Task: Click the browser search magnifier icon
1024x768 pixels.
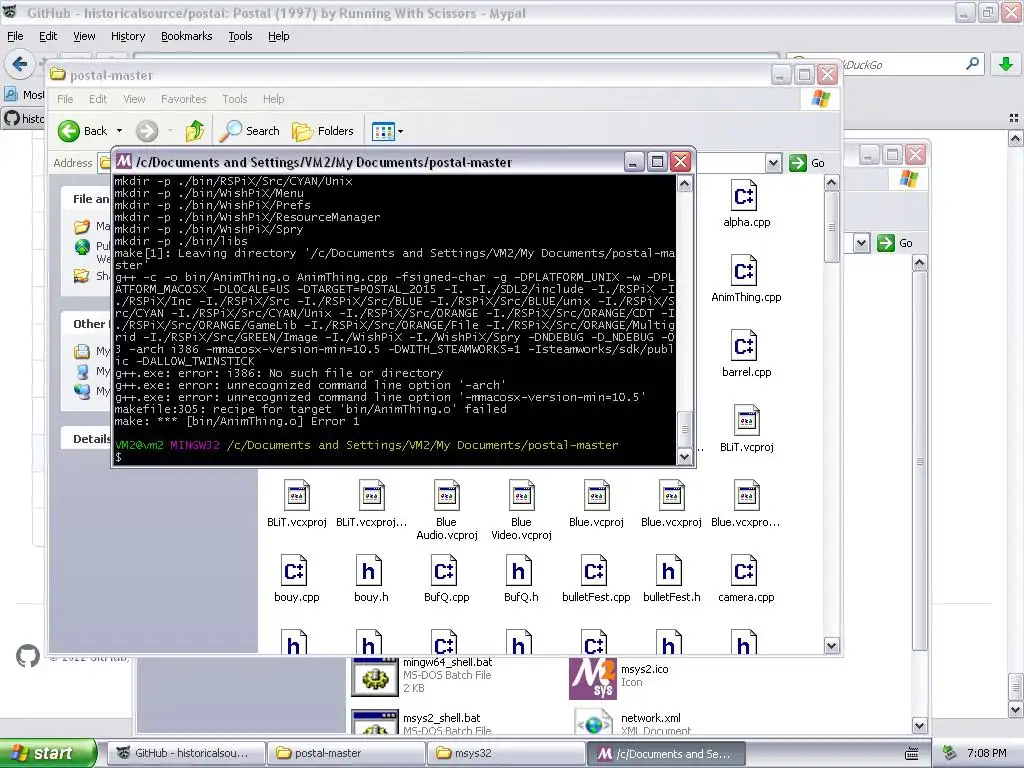Action: tap(972, 64)
